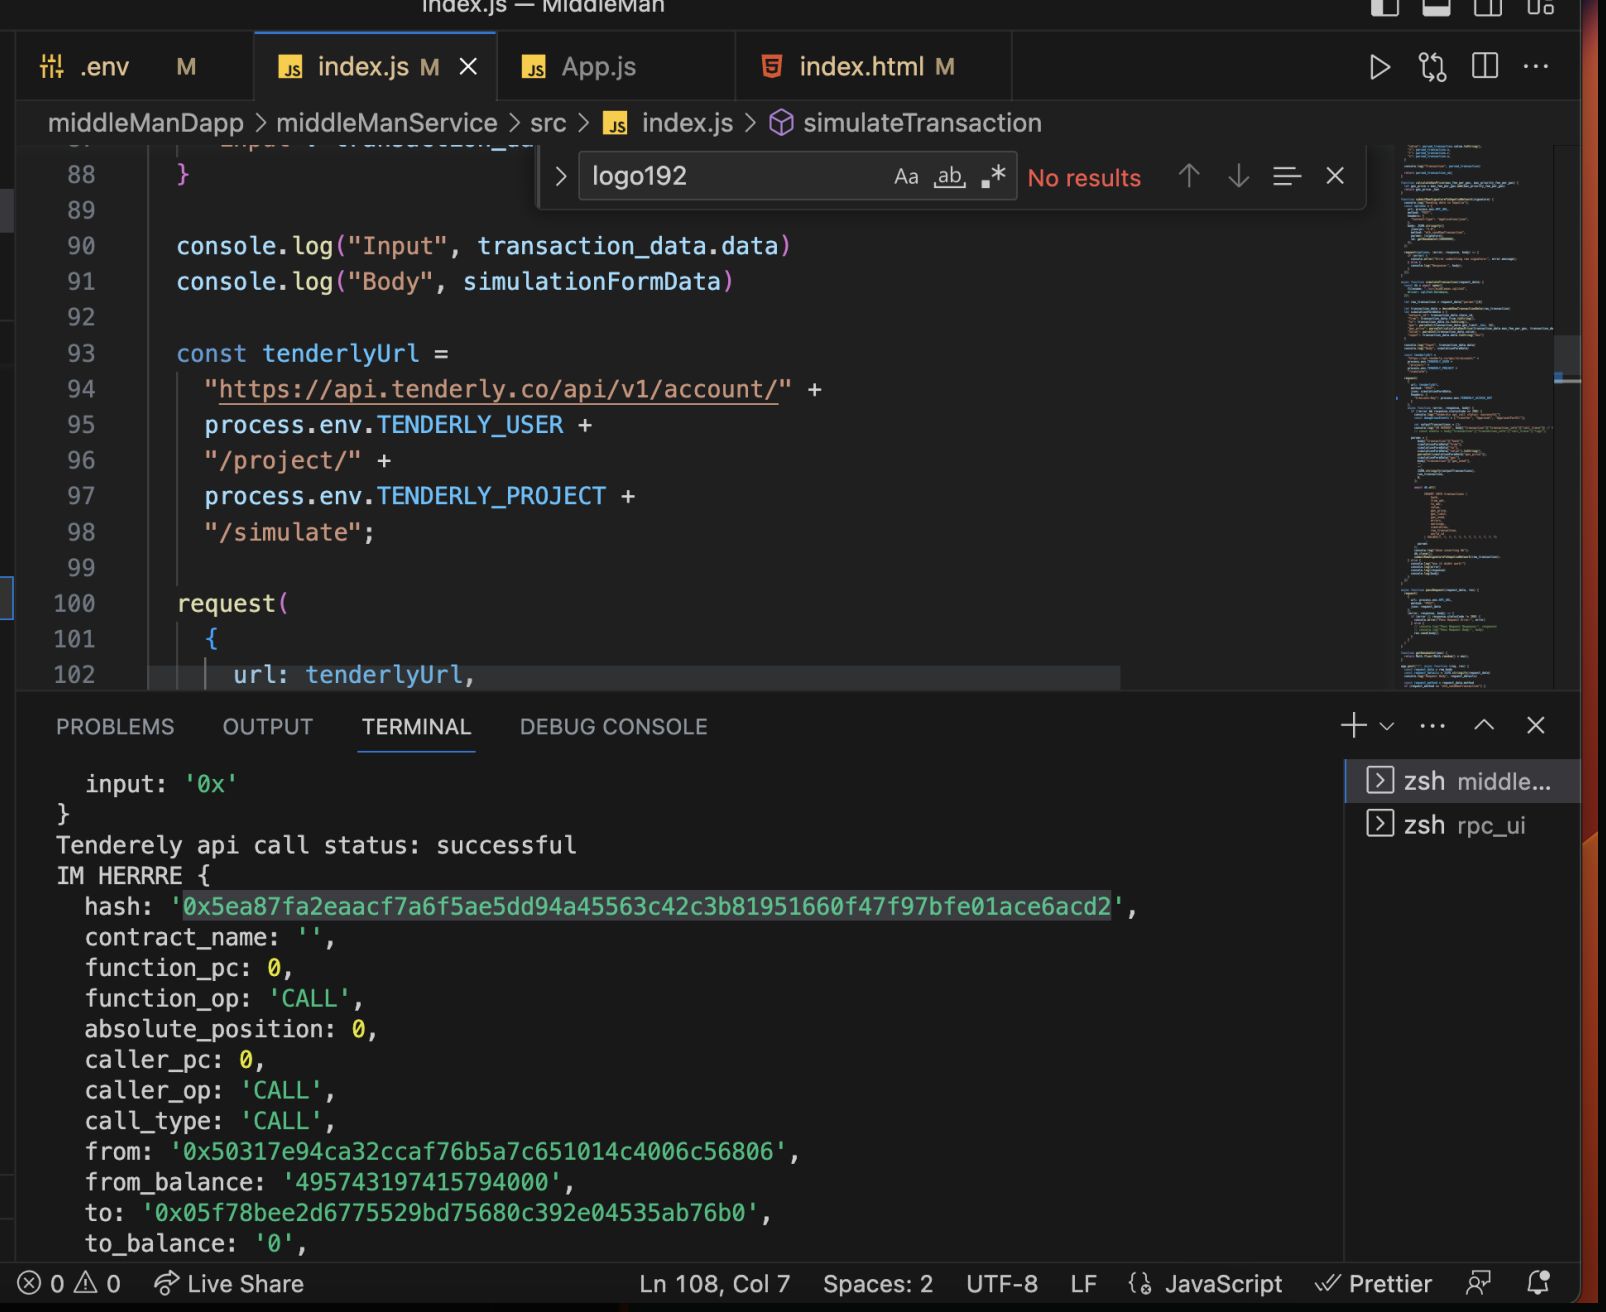Click line number 93 in the gutter
The image size is (1606, 1312).
click(x=81, y=354)
